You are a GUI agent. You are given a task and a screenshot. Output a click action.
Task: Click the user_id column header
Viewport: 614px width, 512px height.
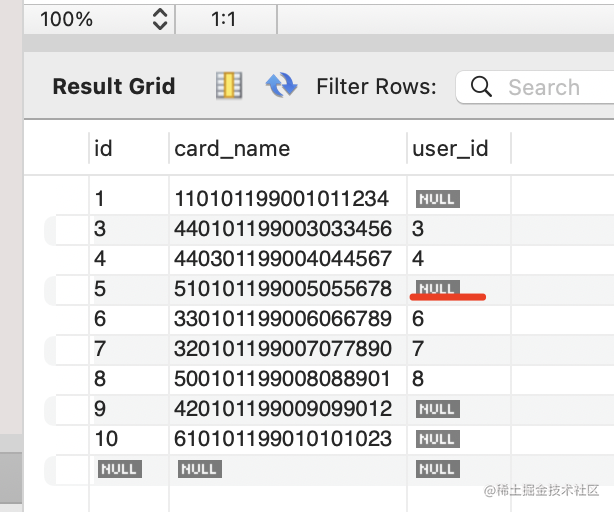[450, 148]
